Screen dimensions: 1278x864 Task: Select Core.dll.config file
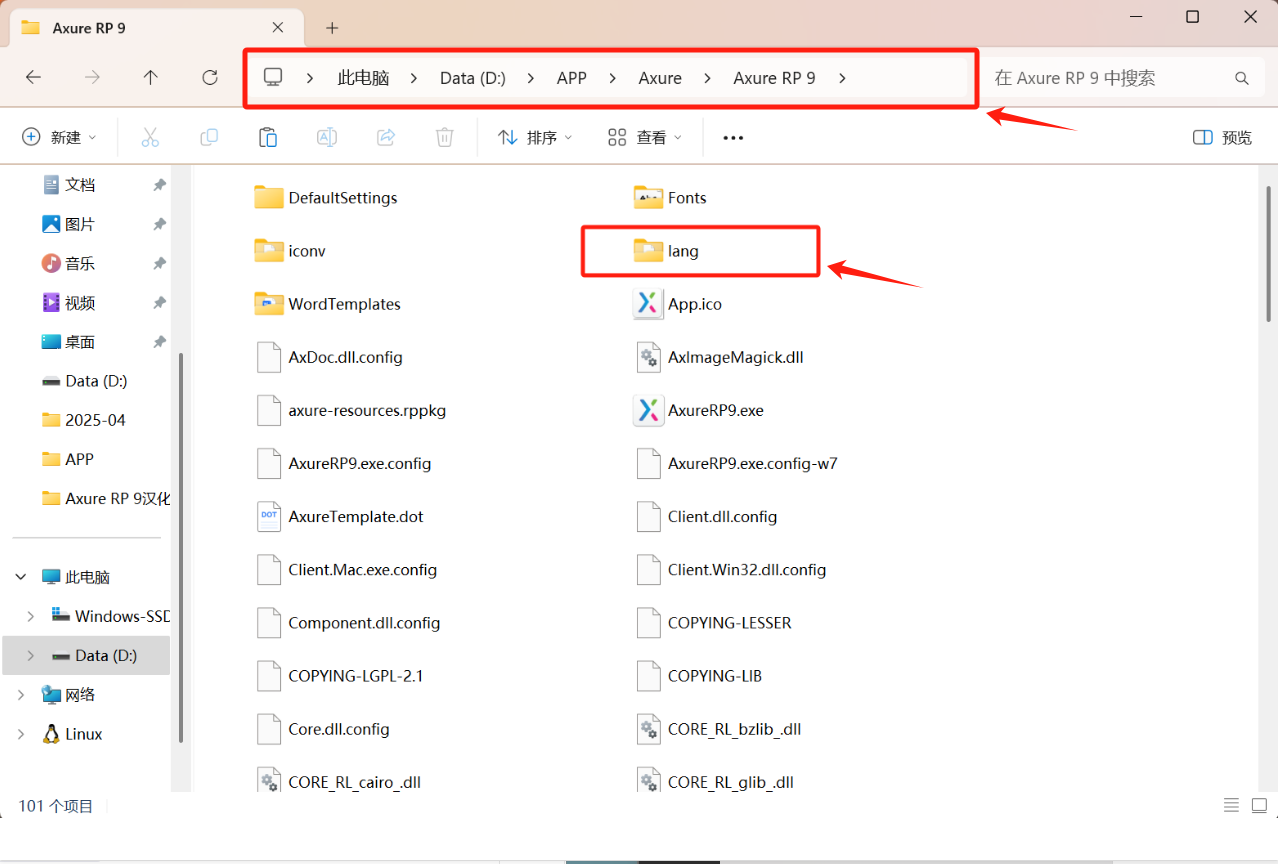323,729
